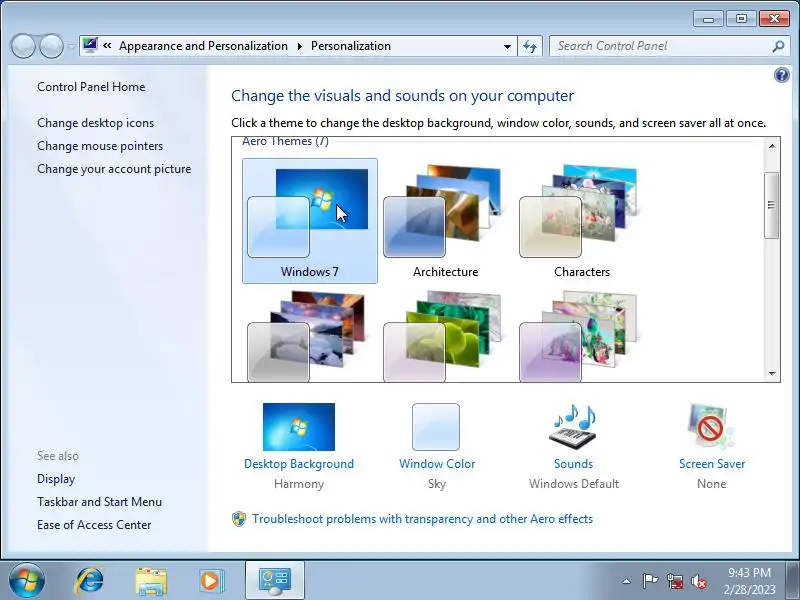Open Ease of Access Center link
800x600 pixels.
click(94, 525)
